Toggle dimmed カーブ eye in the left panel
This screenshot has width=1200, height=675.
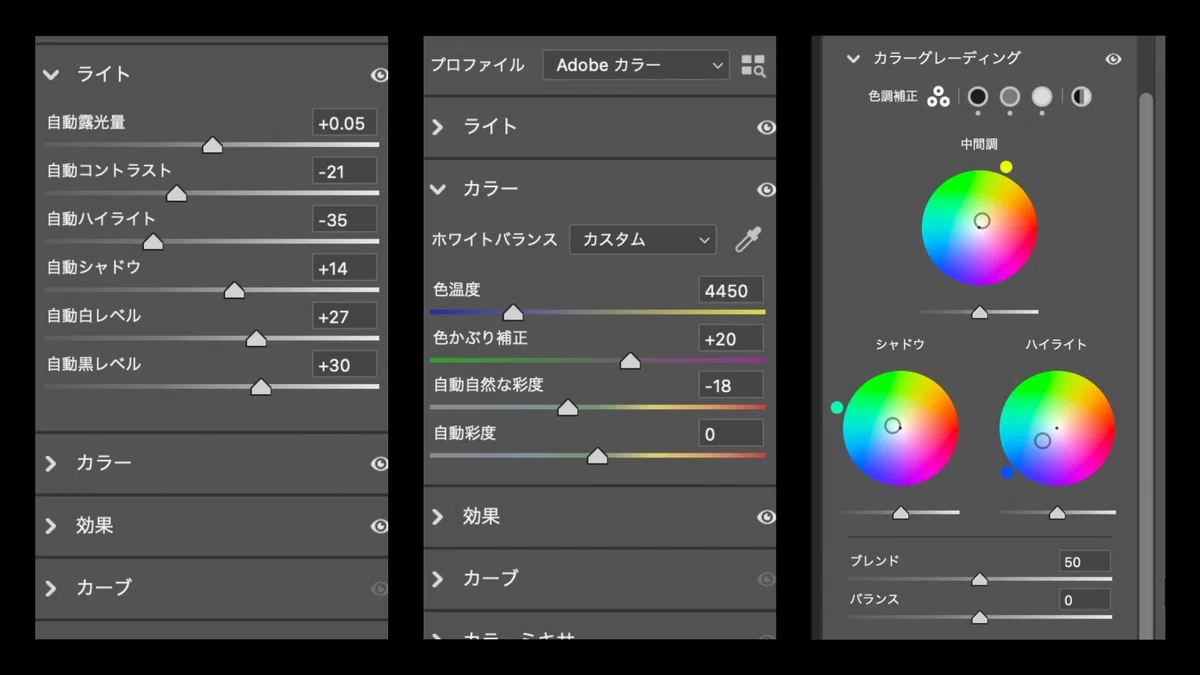(x=379, y=589)
